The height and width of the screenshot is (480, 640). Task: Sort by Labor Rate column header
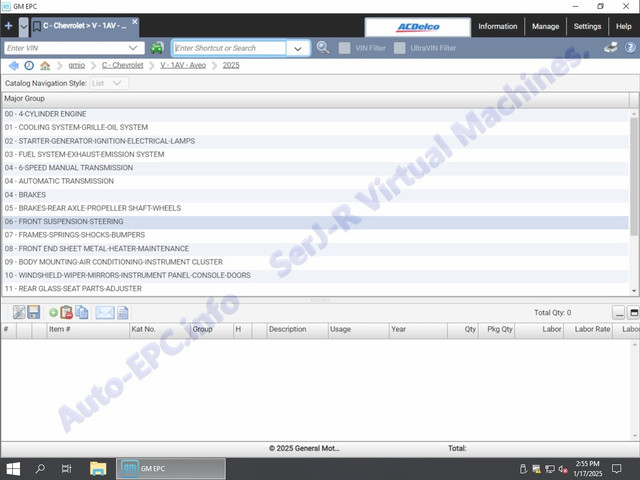coord(588,330)
